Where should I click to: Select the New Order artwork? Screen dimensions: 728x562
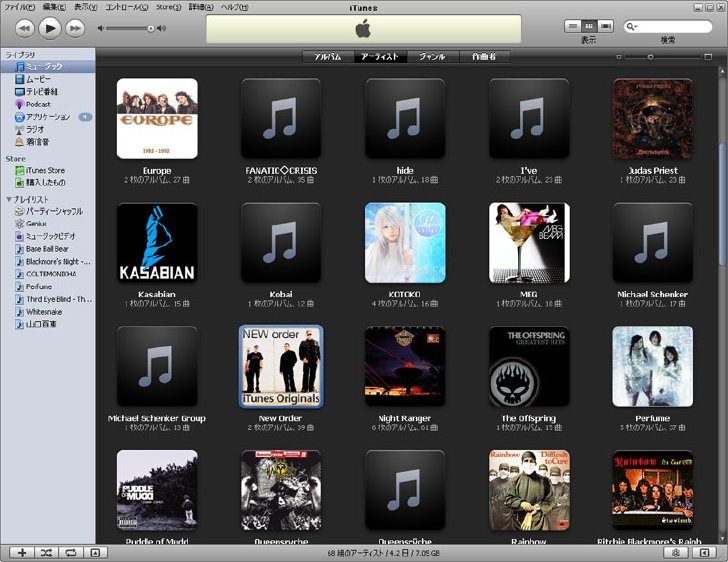tap(281, 366)
